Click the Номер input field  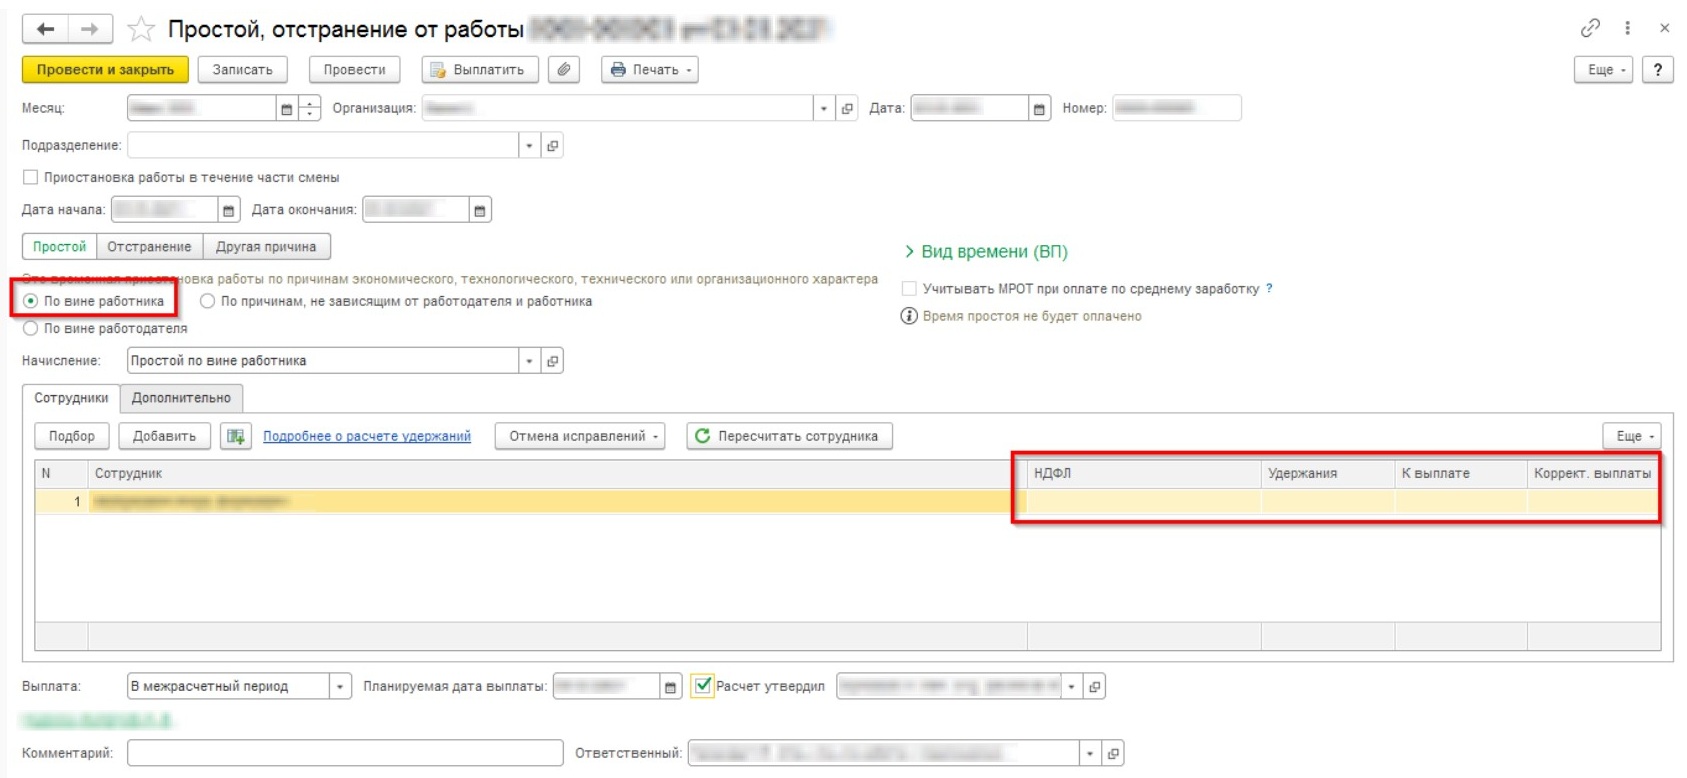[x=1176, y=109]
